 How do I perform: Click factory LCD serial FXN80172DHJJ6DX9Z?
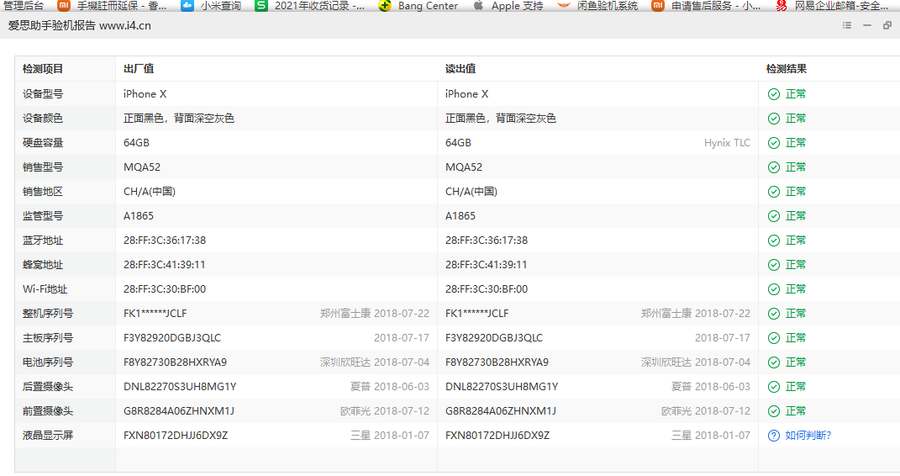tap(176, 436)
